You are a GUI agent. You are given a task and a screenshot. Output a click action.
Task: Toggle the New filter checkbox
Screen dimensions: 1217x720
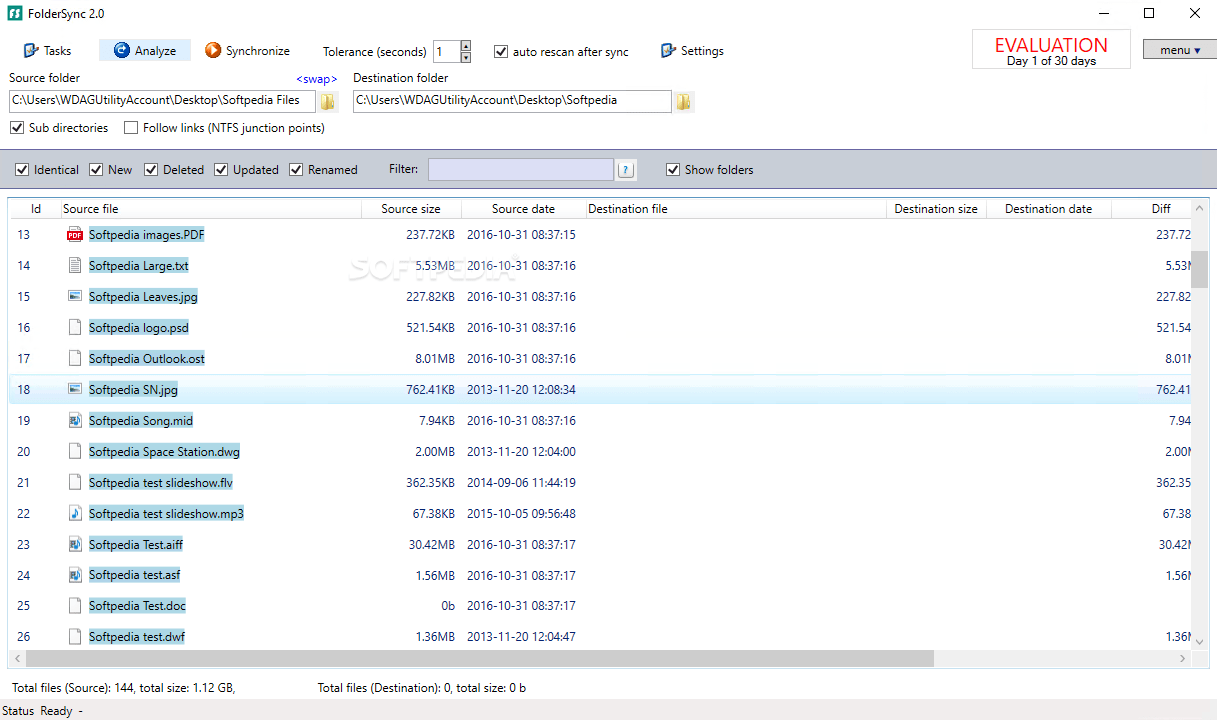coord(96,170)
